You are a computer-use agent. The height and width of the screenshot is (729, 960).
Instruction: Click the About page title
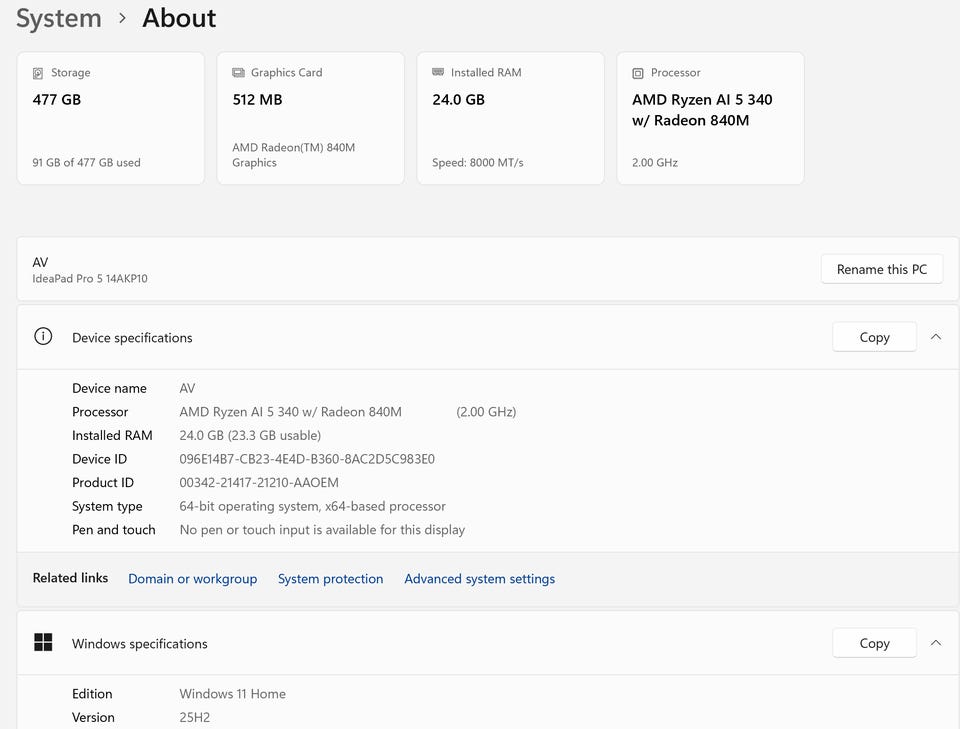[x=179, y=18]
